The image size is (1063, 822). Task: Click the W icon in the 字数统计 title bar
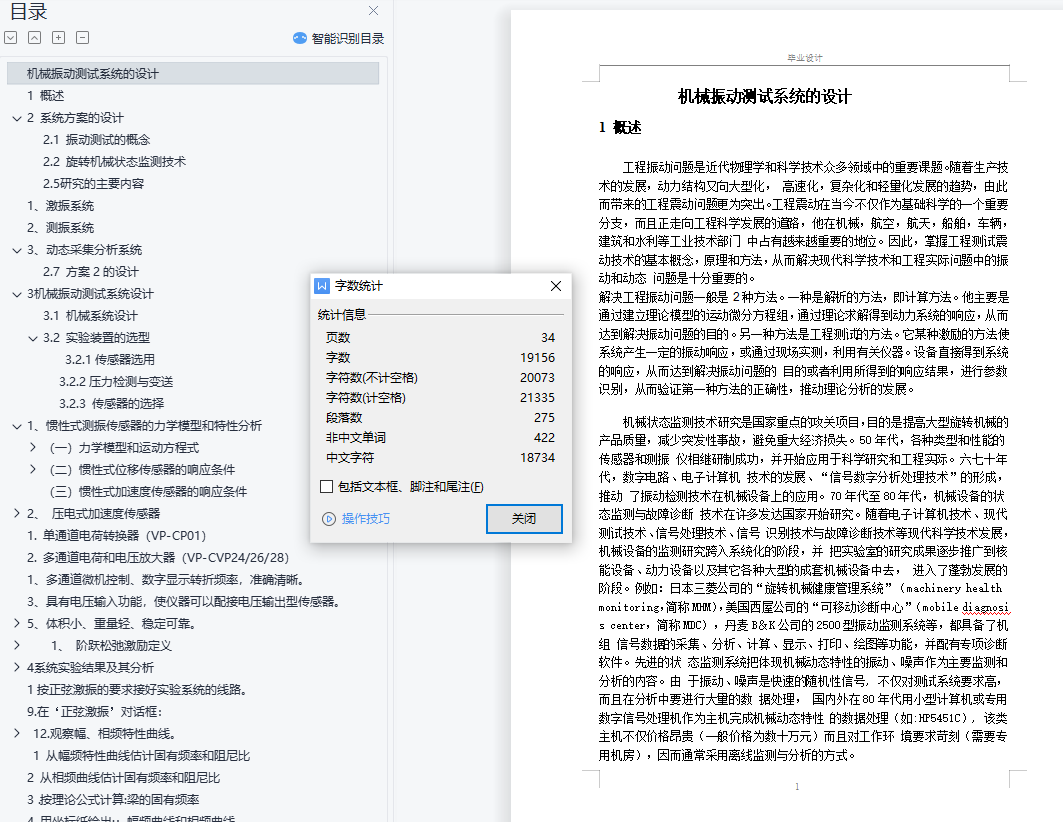click(322, 286)
